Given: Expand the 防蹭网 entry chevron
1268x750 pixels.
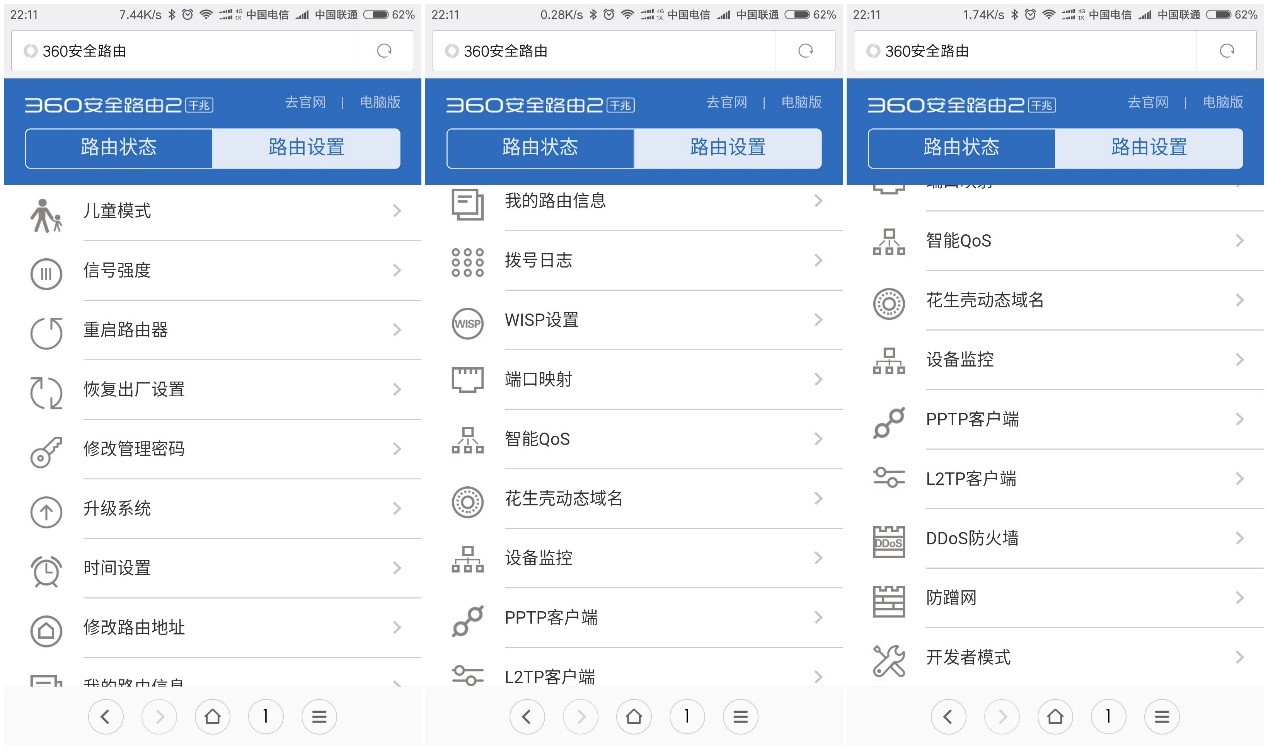Looking at the screenshot, I should click(x=1240, y=598).
